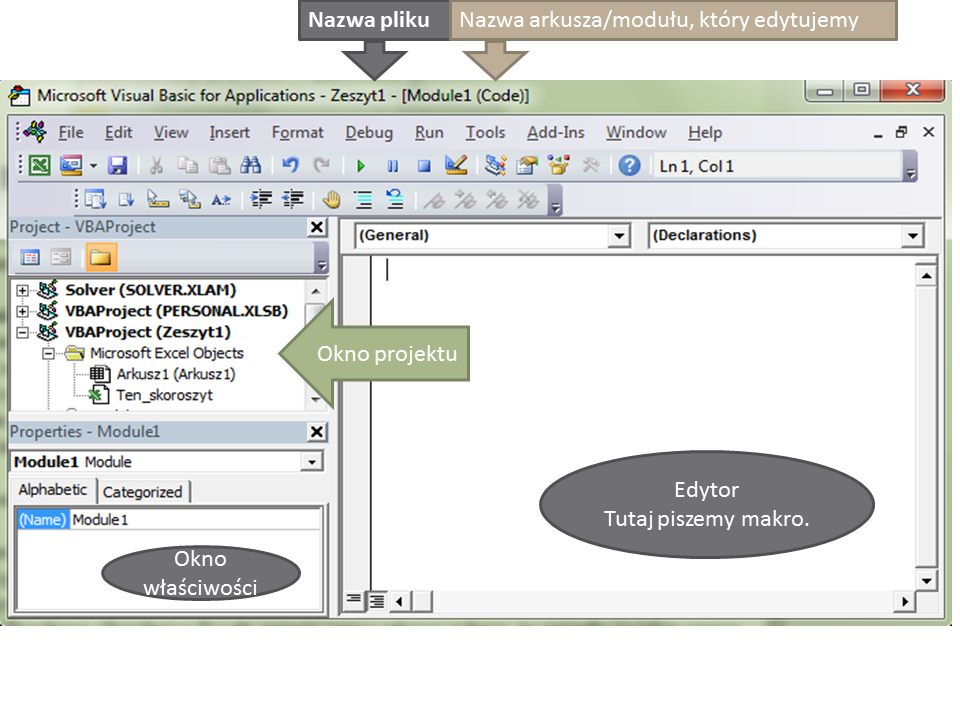Screen dimensions: 960x720
Task: Switch to View Object in Project Explorer
Action: point(61,256)
